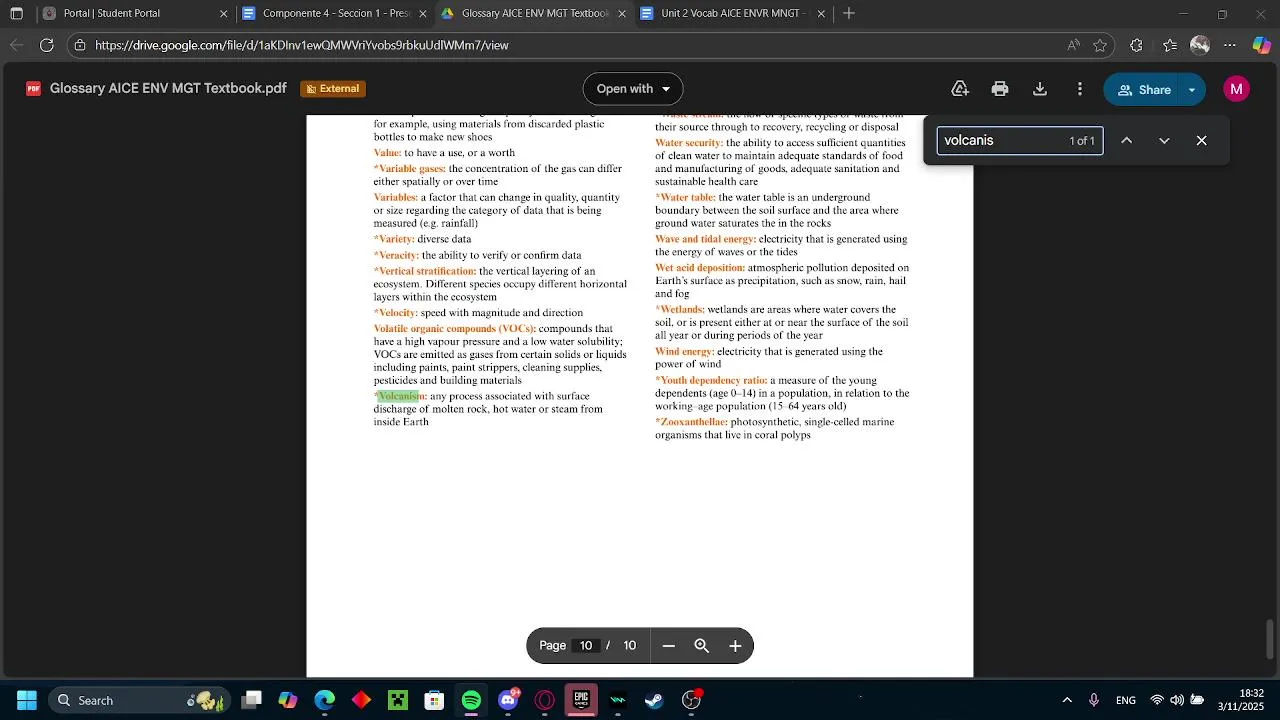This screenshot has width=1280, height=720.
Task: Add shortcut to Drive icon
Action: (x=960, y=89)
